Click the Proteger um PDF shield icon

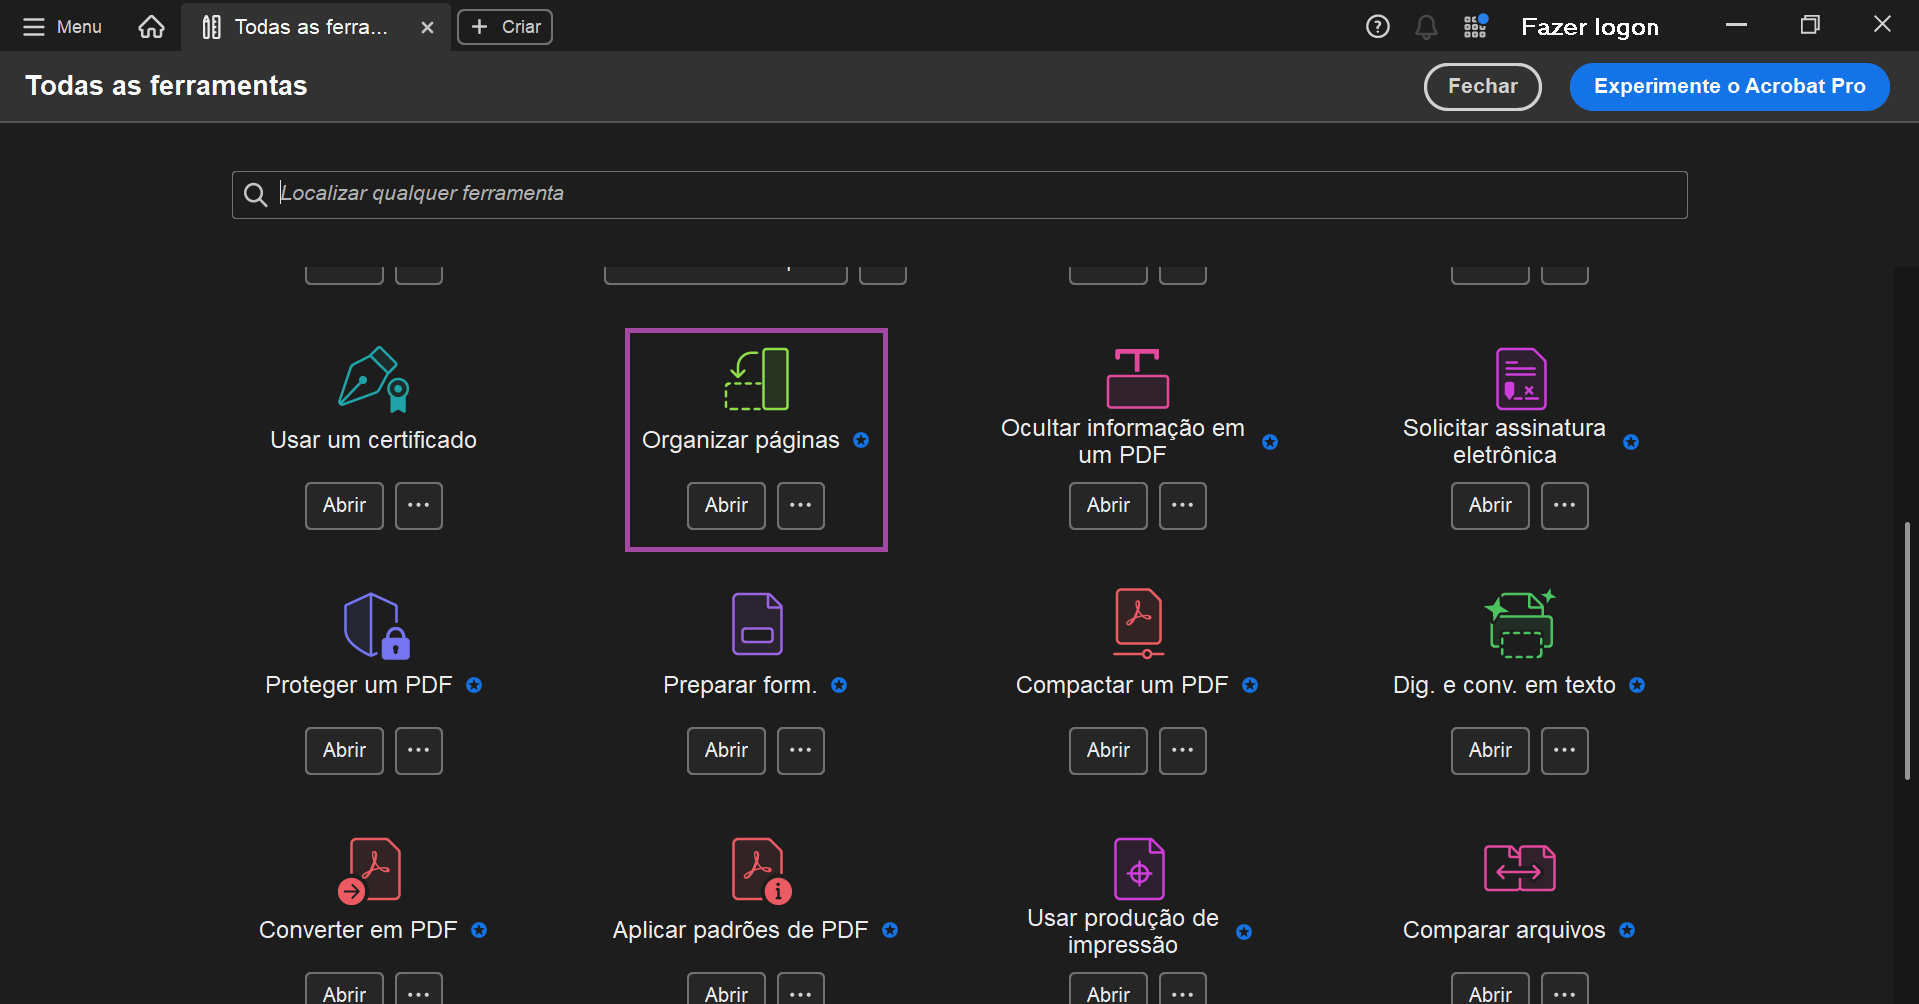pos(376,625)
